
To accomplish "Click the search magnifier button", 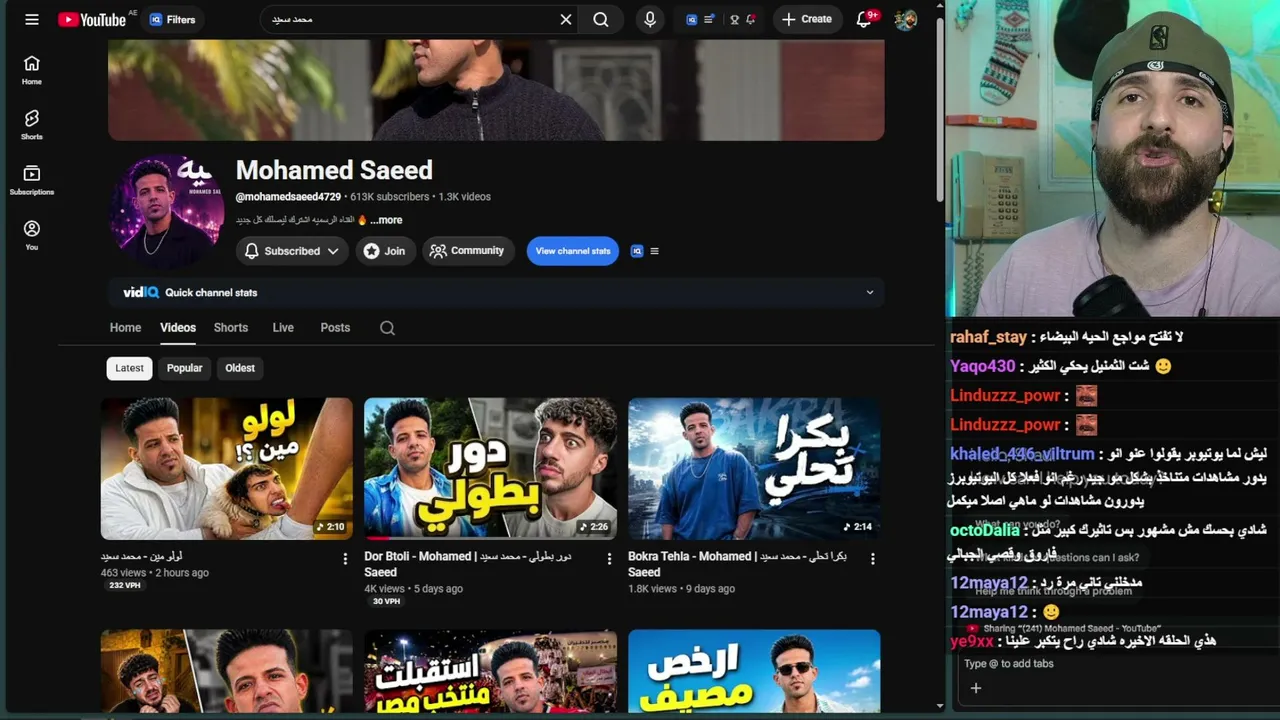I will [x=601, y=19].
